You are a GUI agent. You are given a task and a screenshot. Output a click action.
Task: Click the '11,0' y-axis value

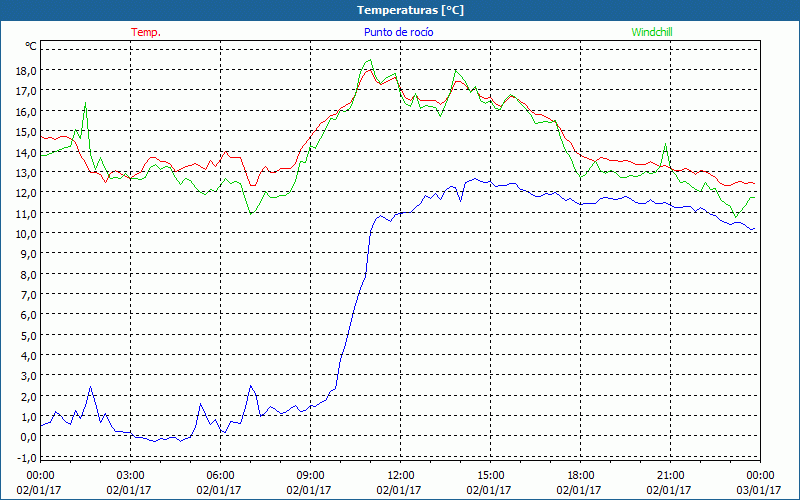click(27, 213)
